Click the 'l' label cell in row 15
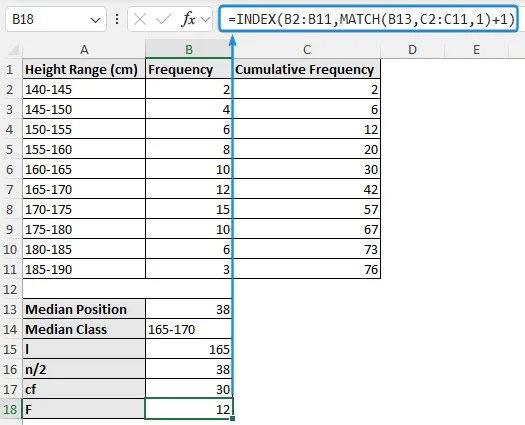 tap(84, 349)
